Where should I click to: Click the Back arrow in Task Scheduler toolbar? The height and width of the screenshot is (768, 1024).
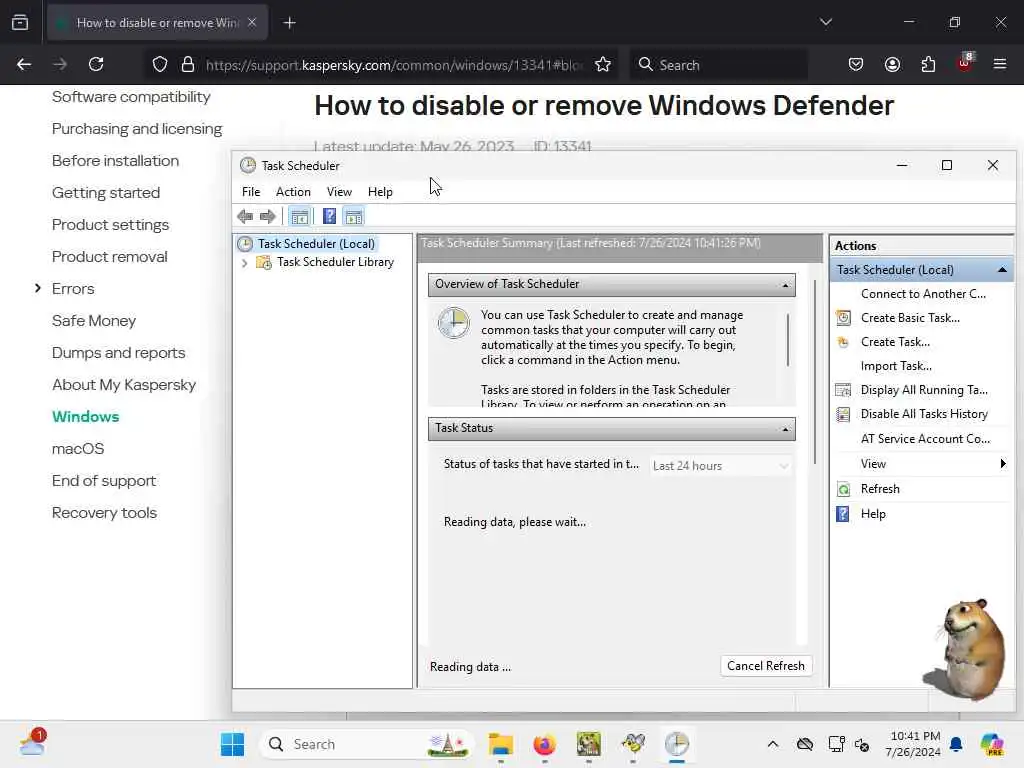[246, 216]
